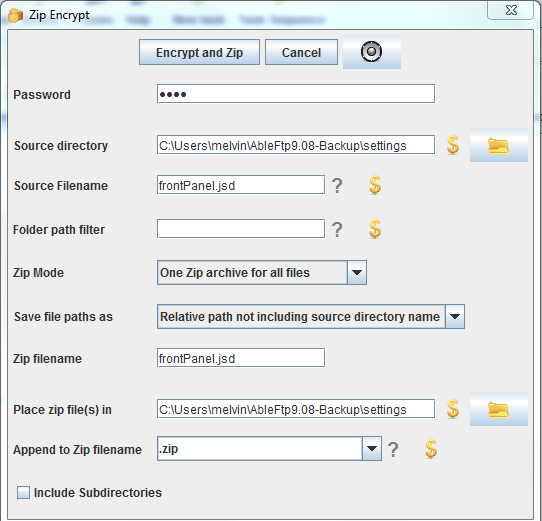Browse folder for Place zip file(s) in
Screen dimensions: 542x521
[x=498, y=409]
